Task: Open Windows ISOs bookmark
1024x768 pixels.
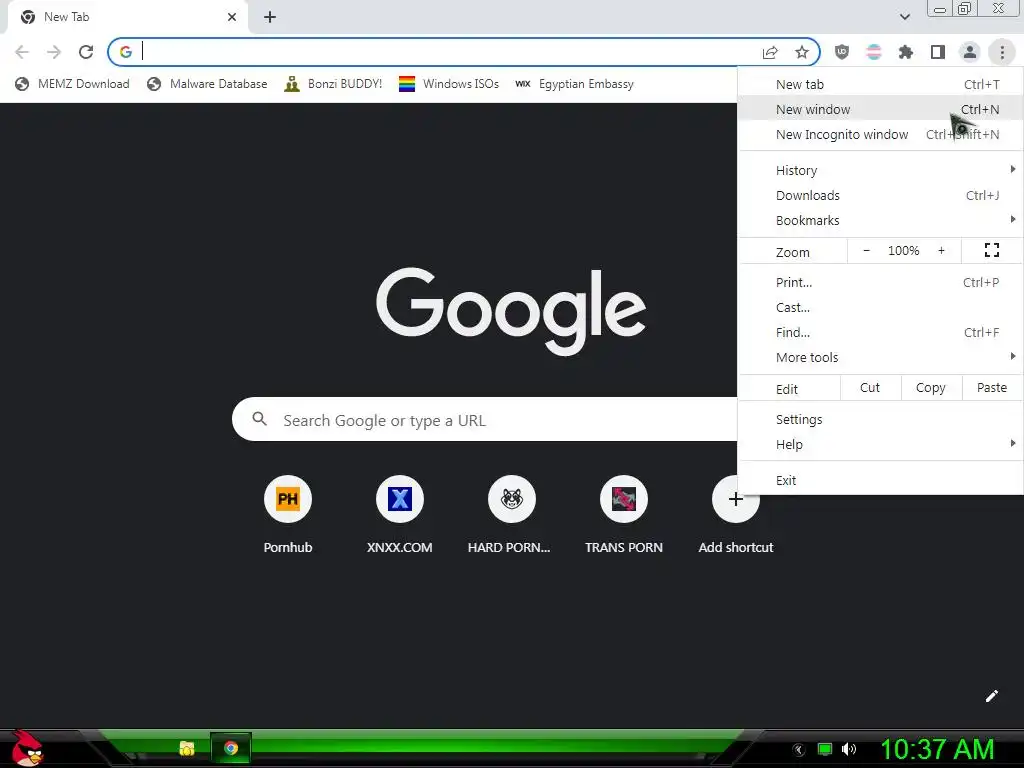Action: [449, 84]
